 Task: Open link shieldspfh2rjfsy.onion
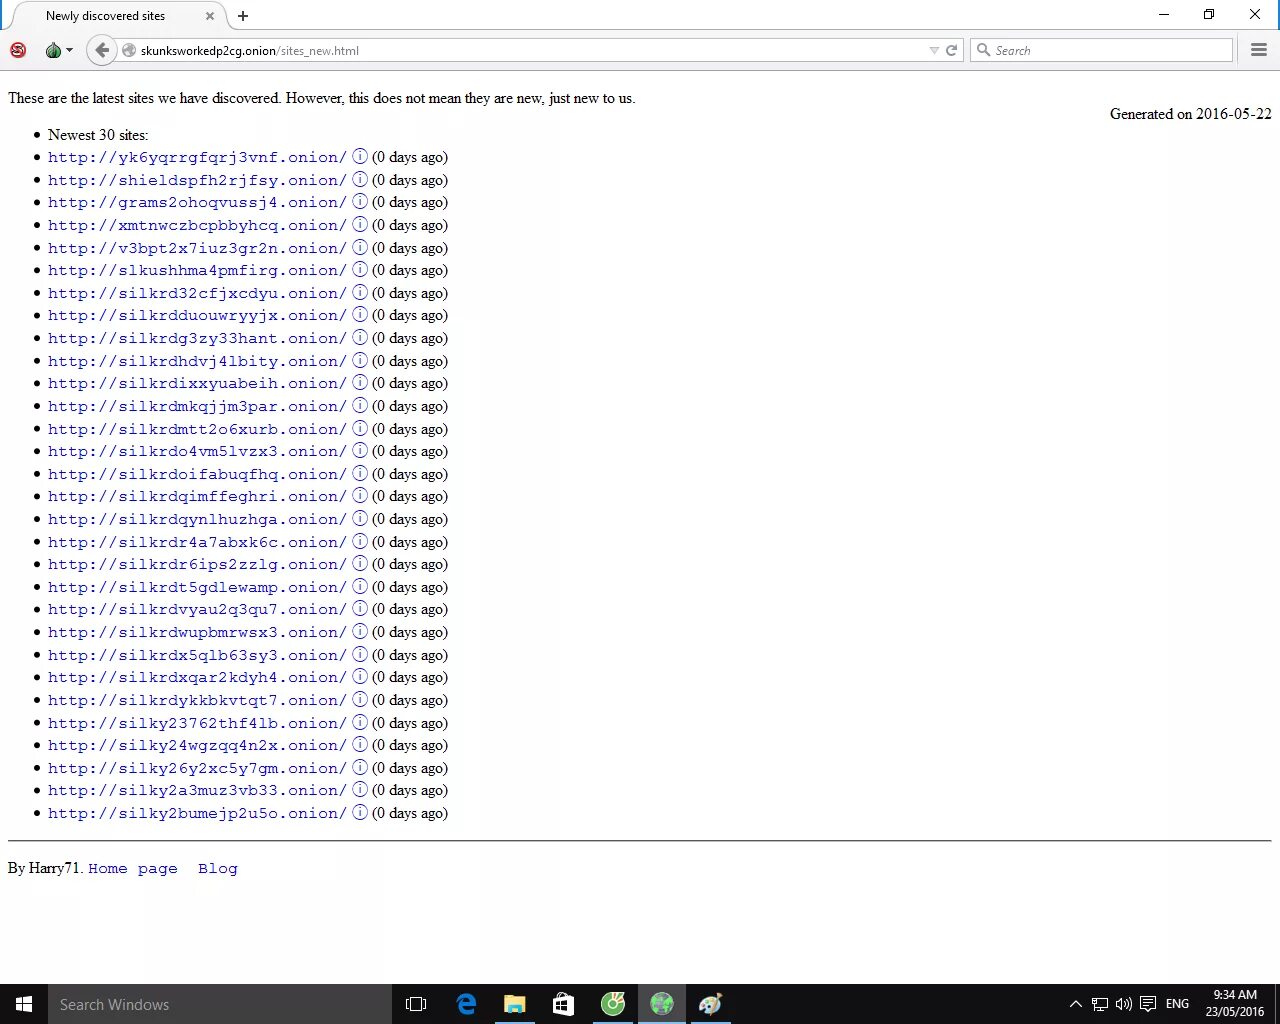(x=197, y=180)
